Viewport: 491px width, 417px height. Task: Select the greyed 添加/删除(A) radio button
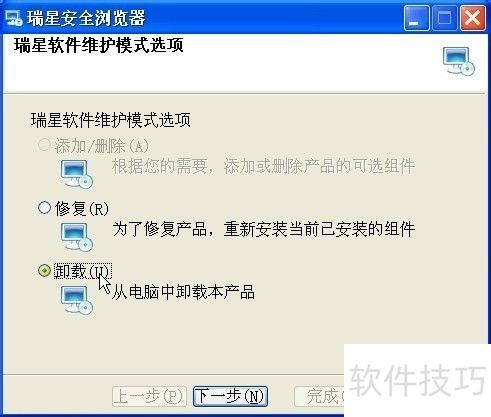[x=44, y=145]
